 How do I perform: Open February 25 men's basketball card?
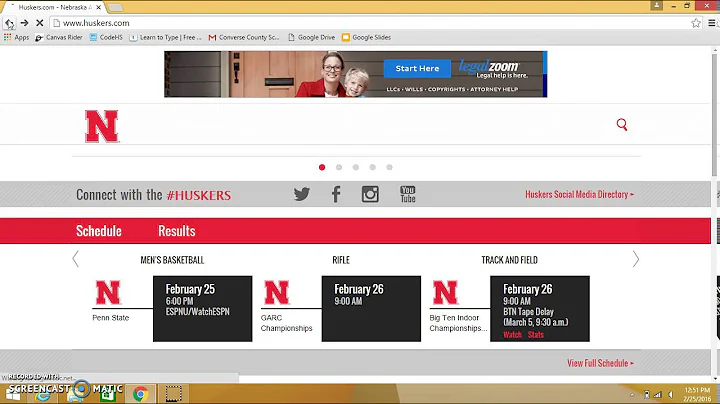202,309
